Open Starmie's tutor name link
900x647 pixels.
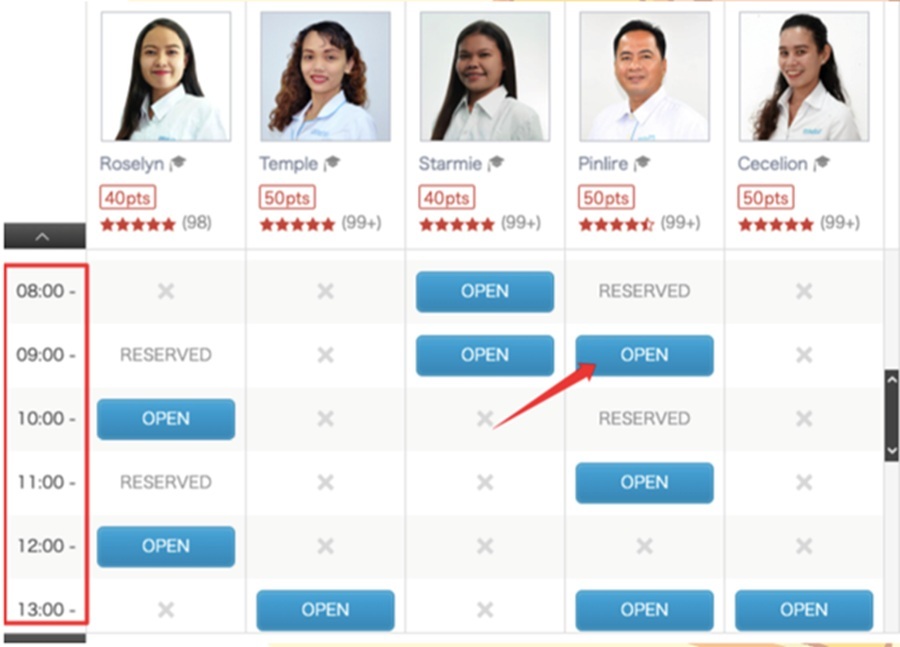450,164
